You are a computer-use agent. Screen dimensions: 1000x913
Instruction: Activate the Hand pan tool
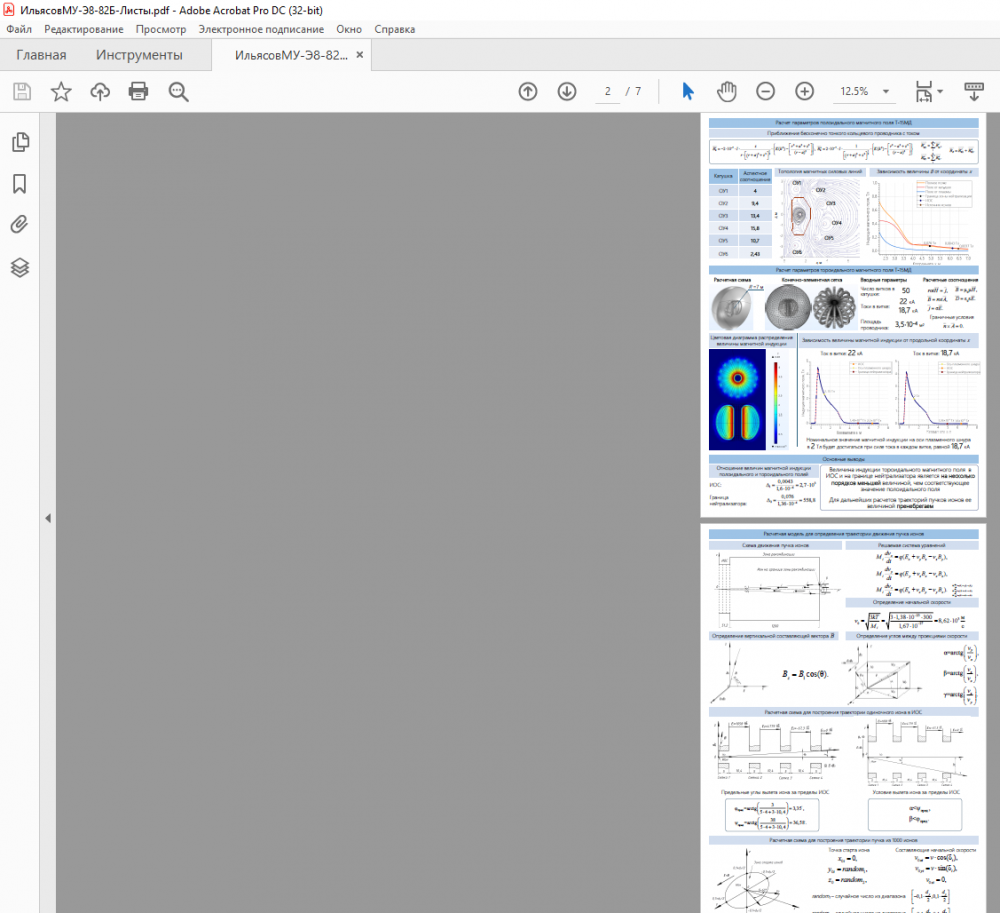727,91
